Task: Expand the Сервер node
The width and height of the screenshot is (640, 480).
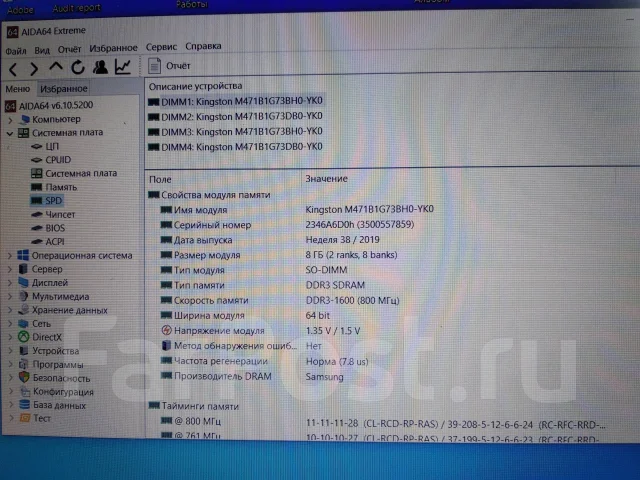Action: (10, 269)
